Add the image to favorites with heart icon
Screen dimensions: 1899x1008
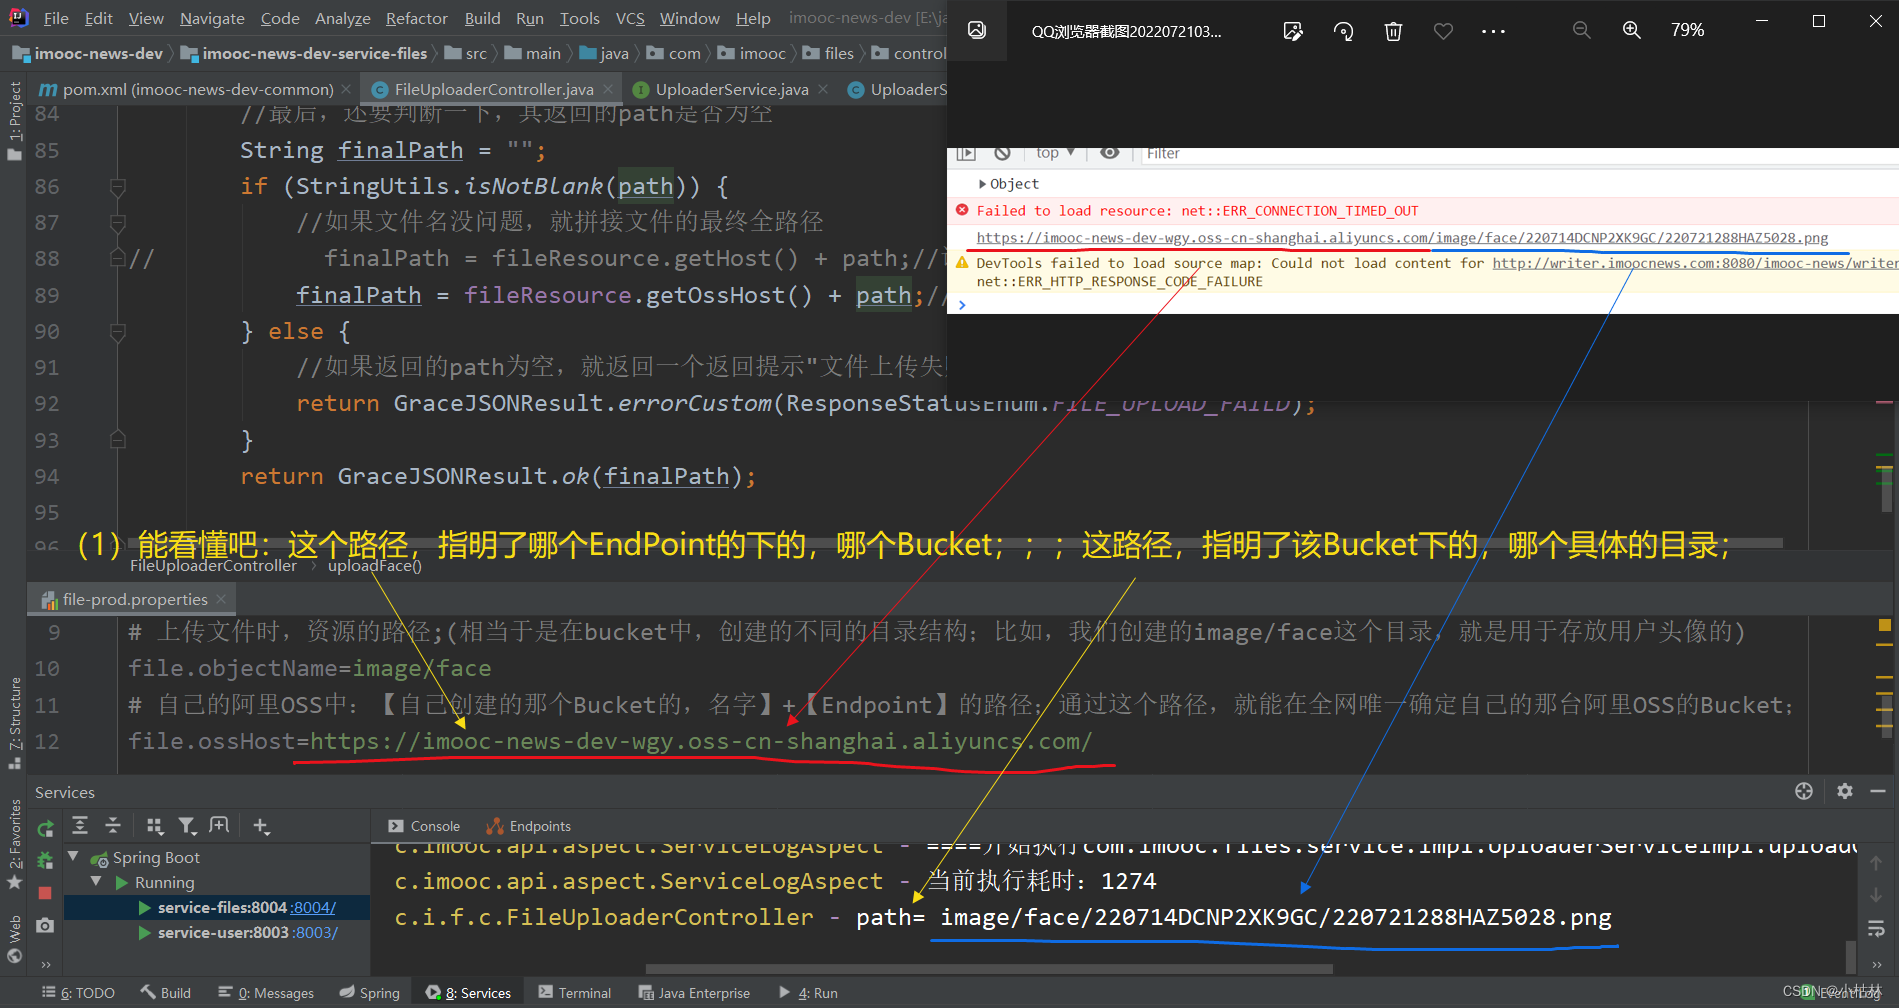coord(1443,31)
